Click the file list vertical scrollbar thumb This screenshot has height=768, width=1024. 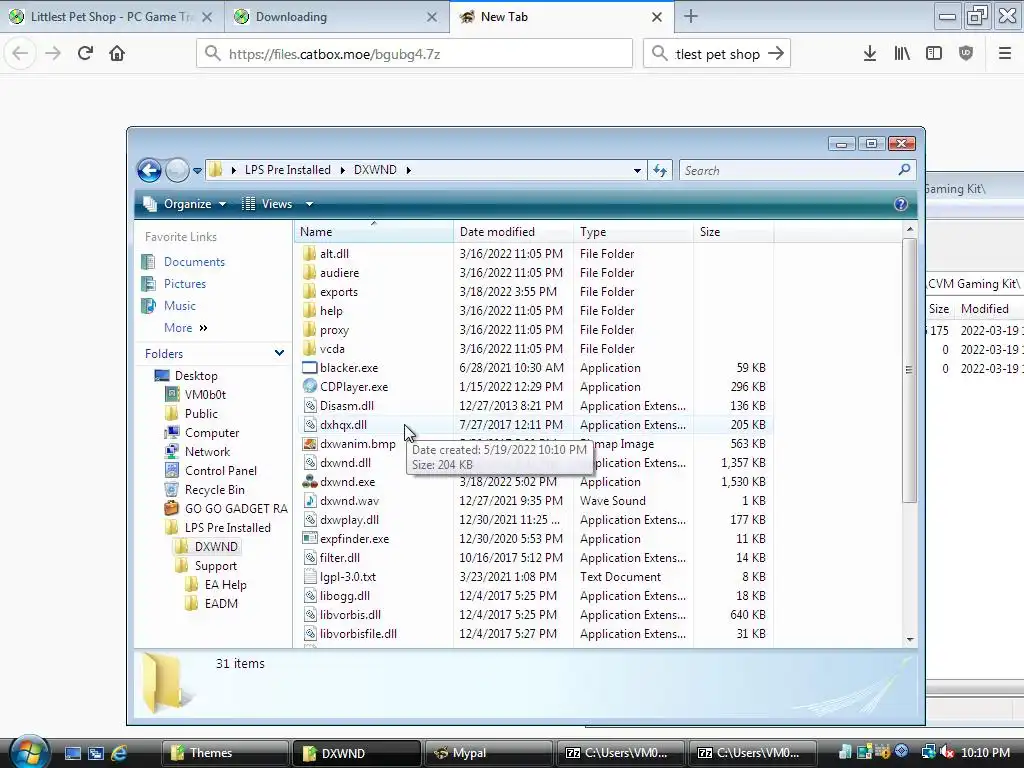point(909,370)
